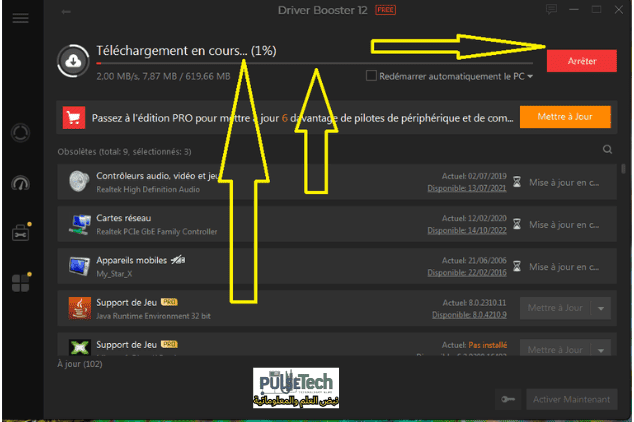Expand the Redémarrer automatiquement dropdown arrow
The image size is (634, 422).
click(530, 76)
